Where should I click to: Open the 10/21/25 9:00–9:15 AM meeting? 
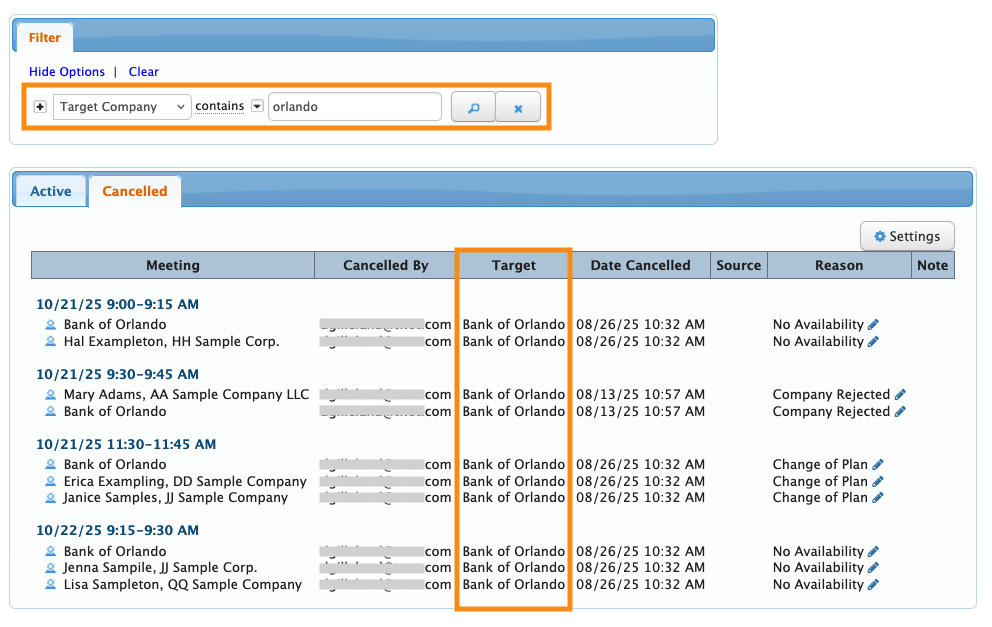point(117,304)
